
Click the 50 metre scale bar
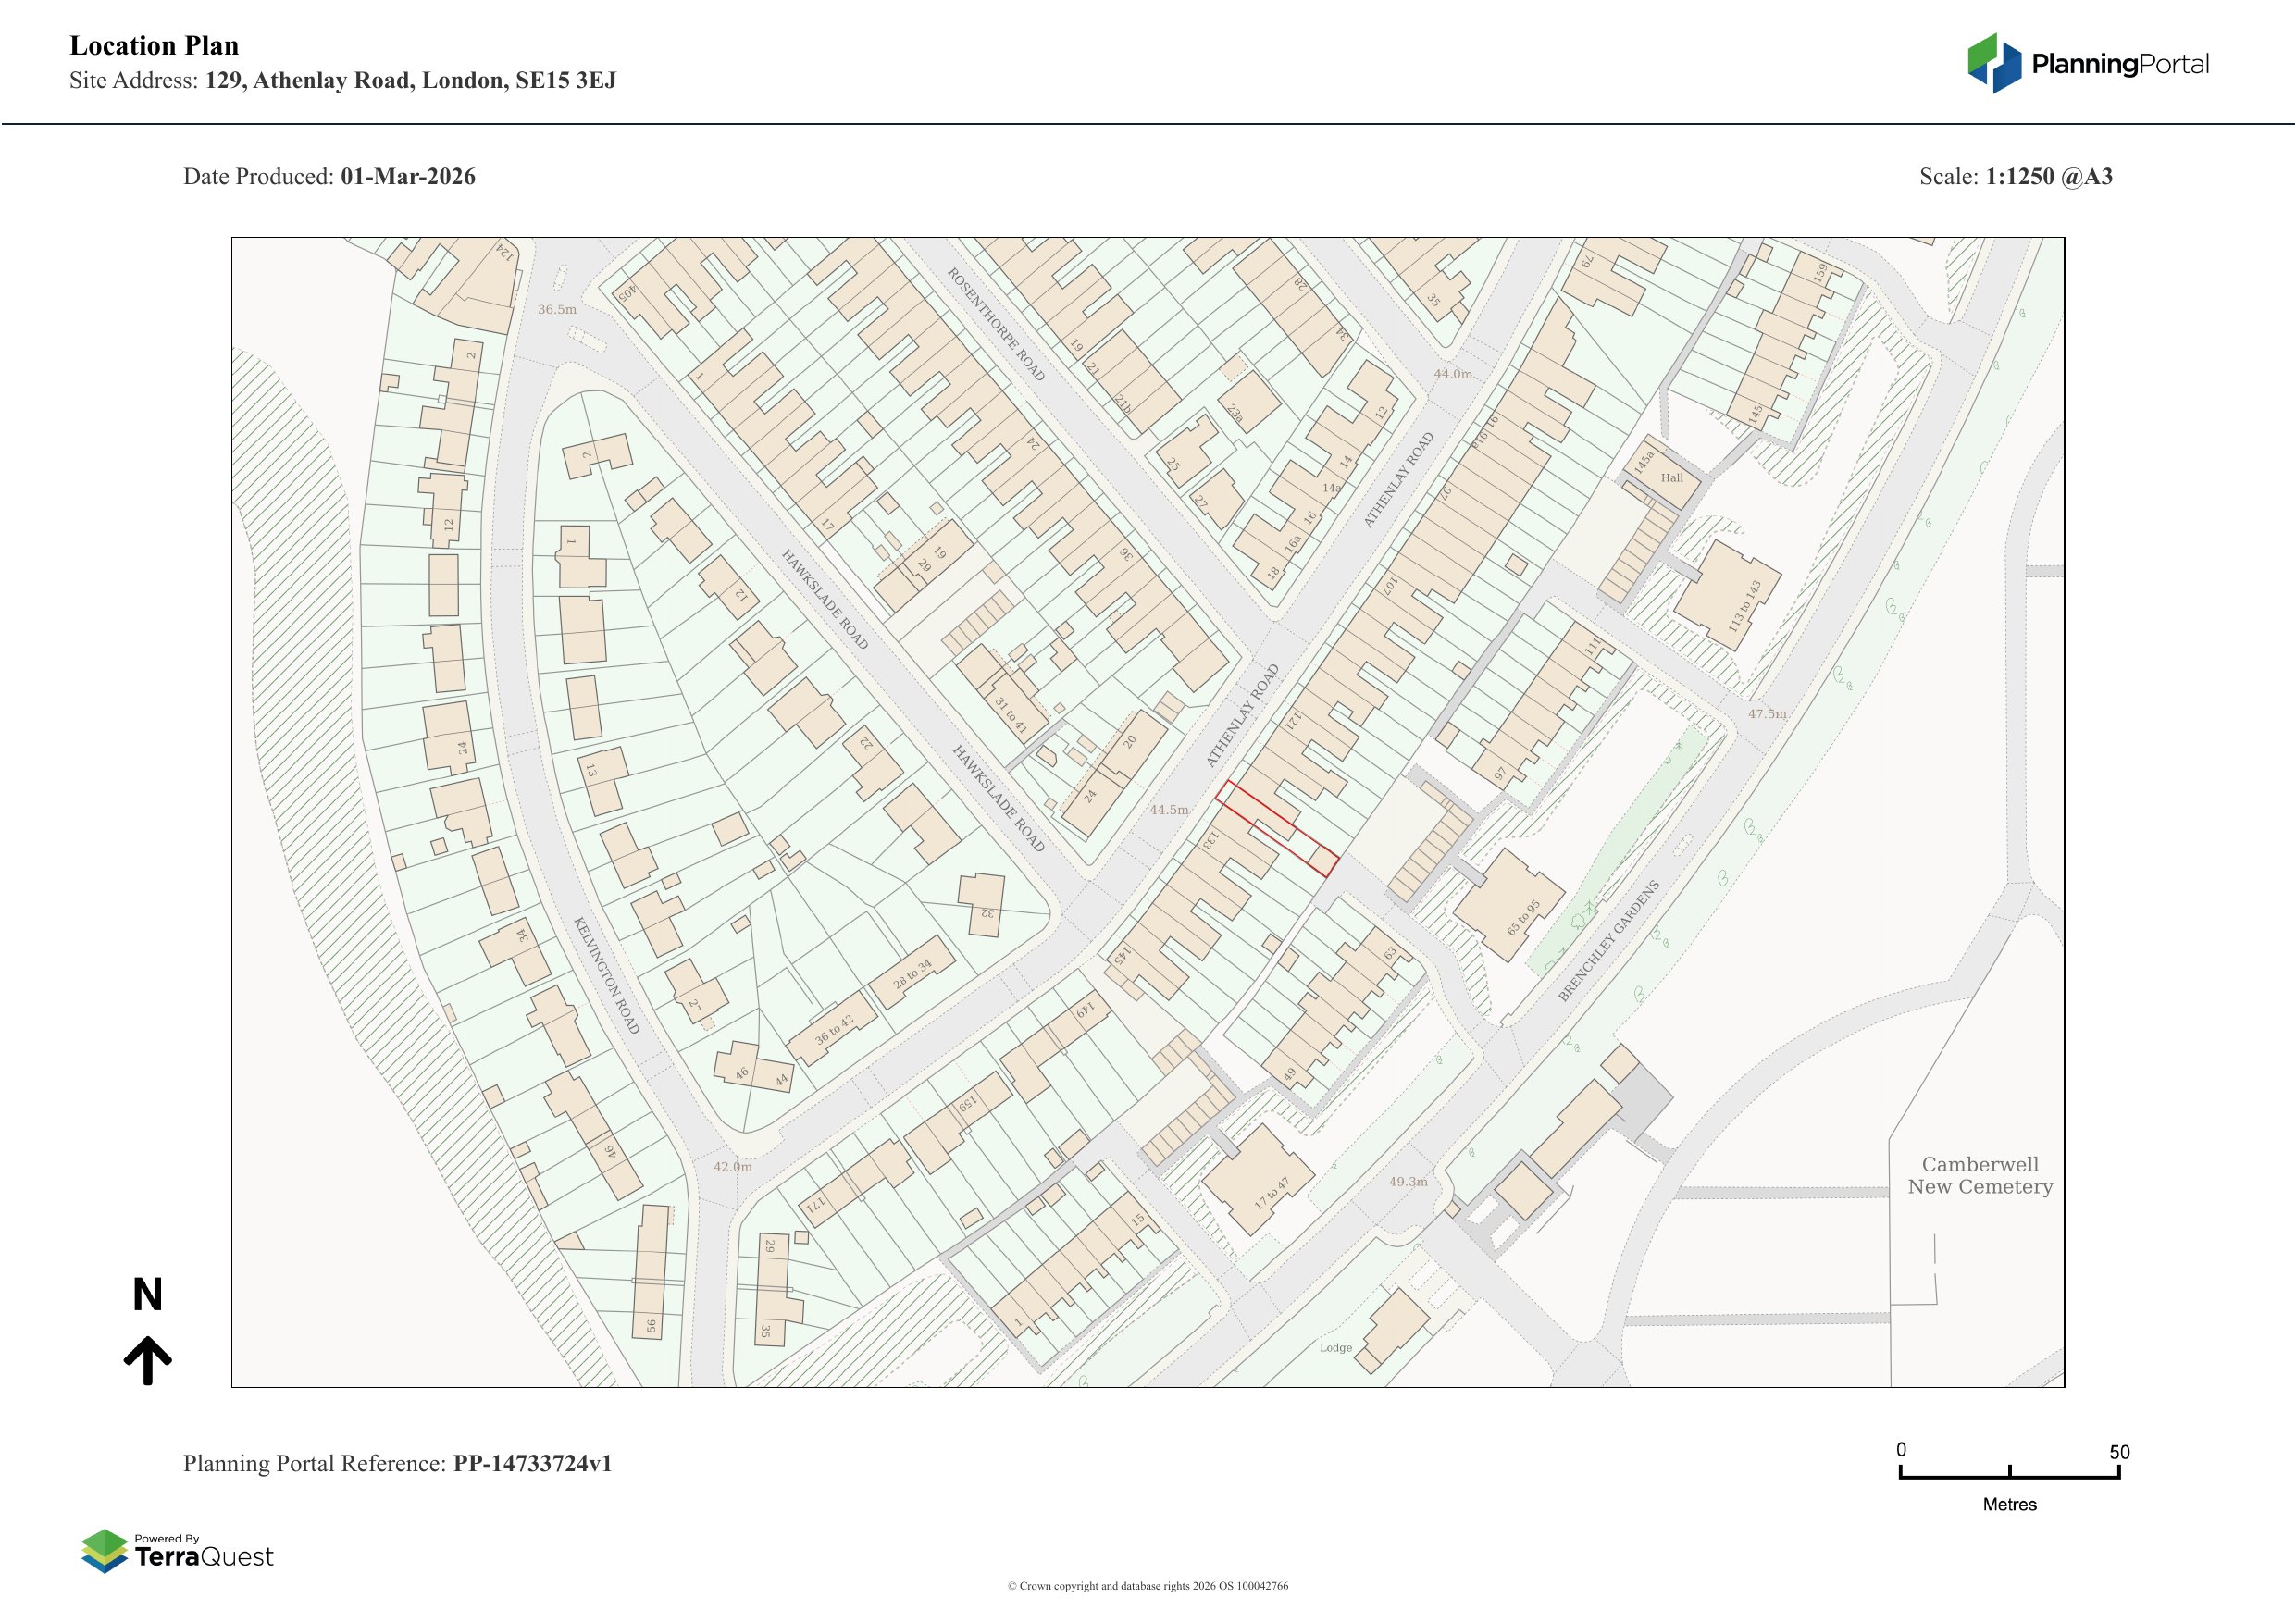pos(2009,1475)
